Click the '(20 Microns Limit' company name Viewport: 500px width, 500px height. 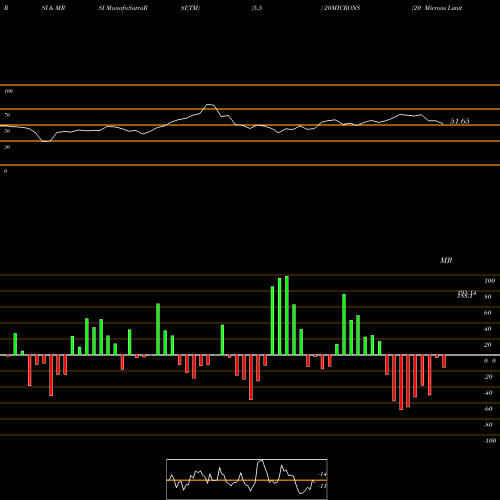coord(437,8)
